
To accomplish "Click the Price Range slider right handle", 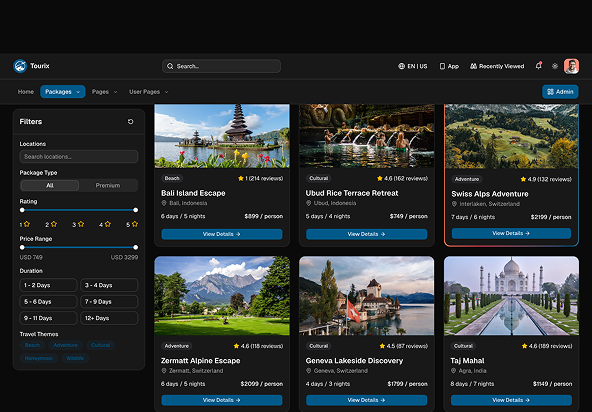I will tap(136, 247).
